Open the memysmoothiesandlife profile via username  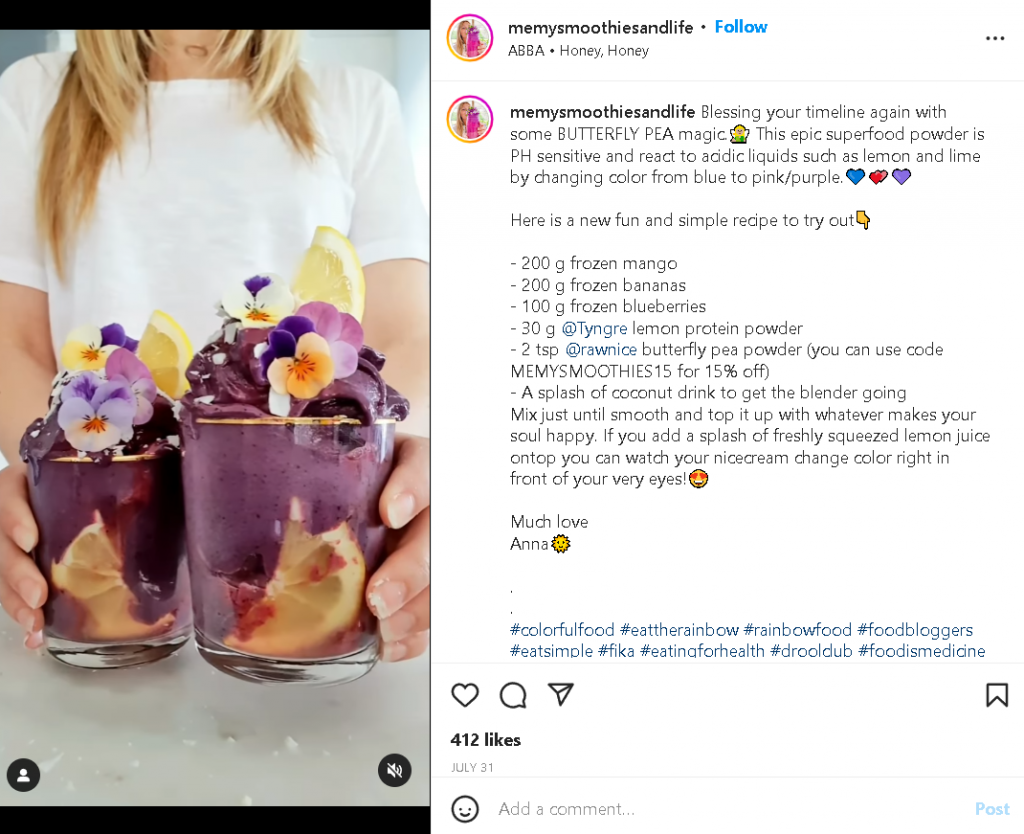[600, 27]
